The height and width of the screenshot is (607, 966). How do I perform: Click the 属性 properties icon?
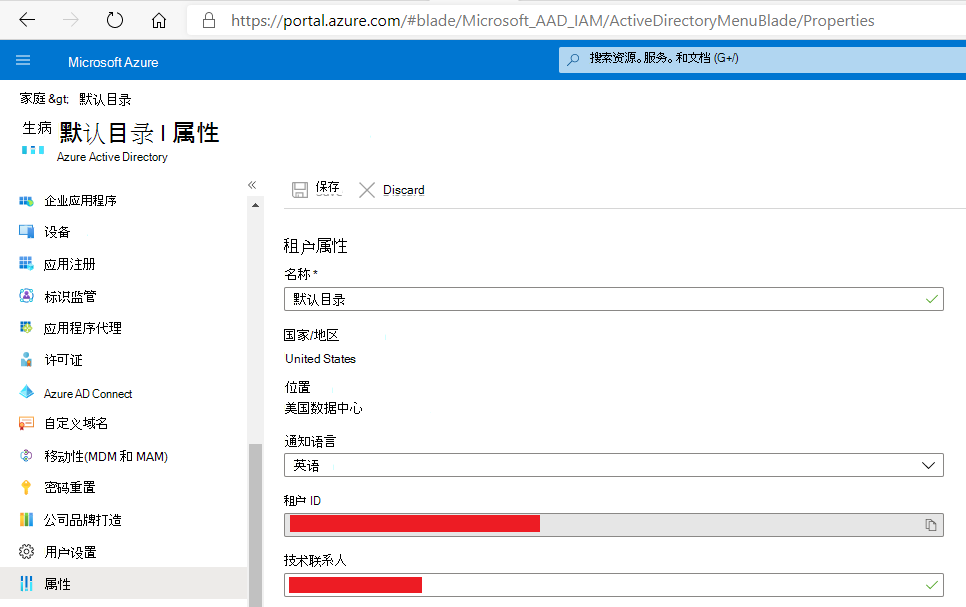pyautogui.click(x=26, y=583)
